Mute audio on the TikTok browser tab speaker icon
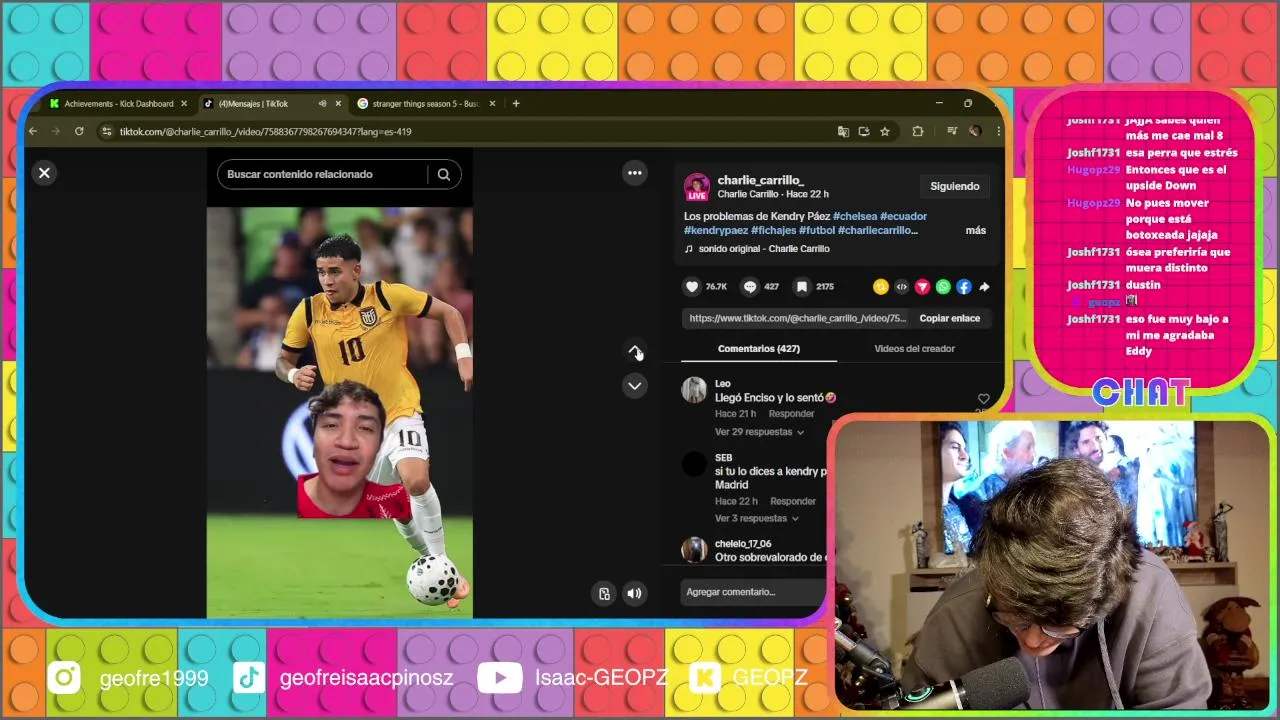Viewport: 1280px width, 720px height. (x=322, y=104)
